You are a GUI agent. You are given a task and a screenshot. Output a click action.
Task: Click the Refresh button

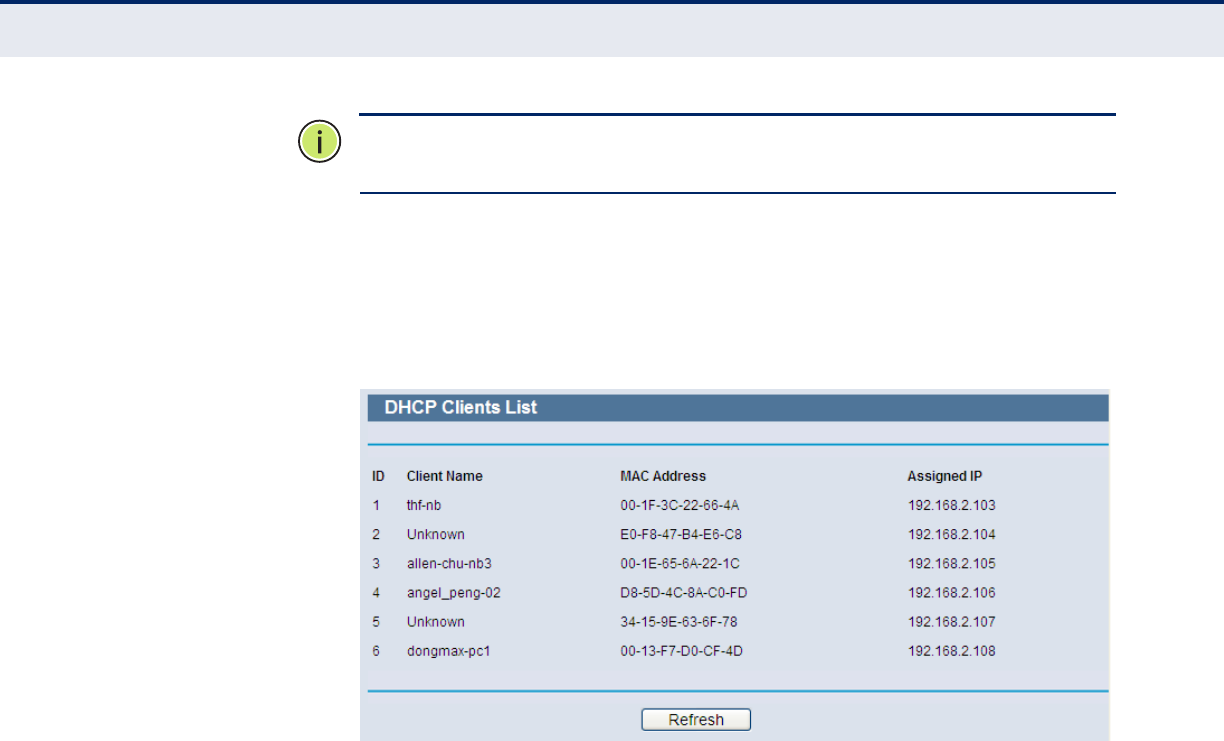[696, 720]
